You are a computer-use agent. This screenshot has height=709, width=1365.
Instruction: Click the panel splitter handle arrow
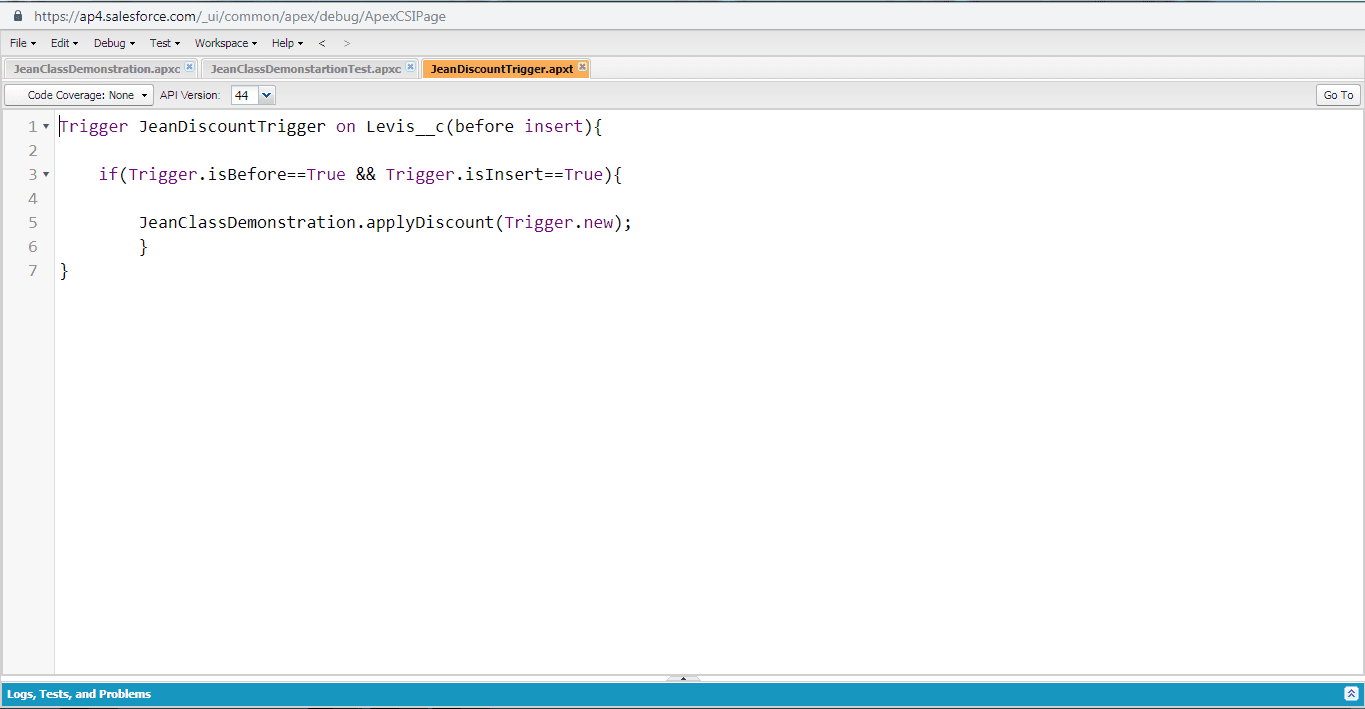pos(683,678)
